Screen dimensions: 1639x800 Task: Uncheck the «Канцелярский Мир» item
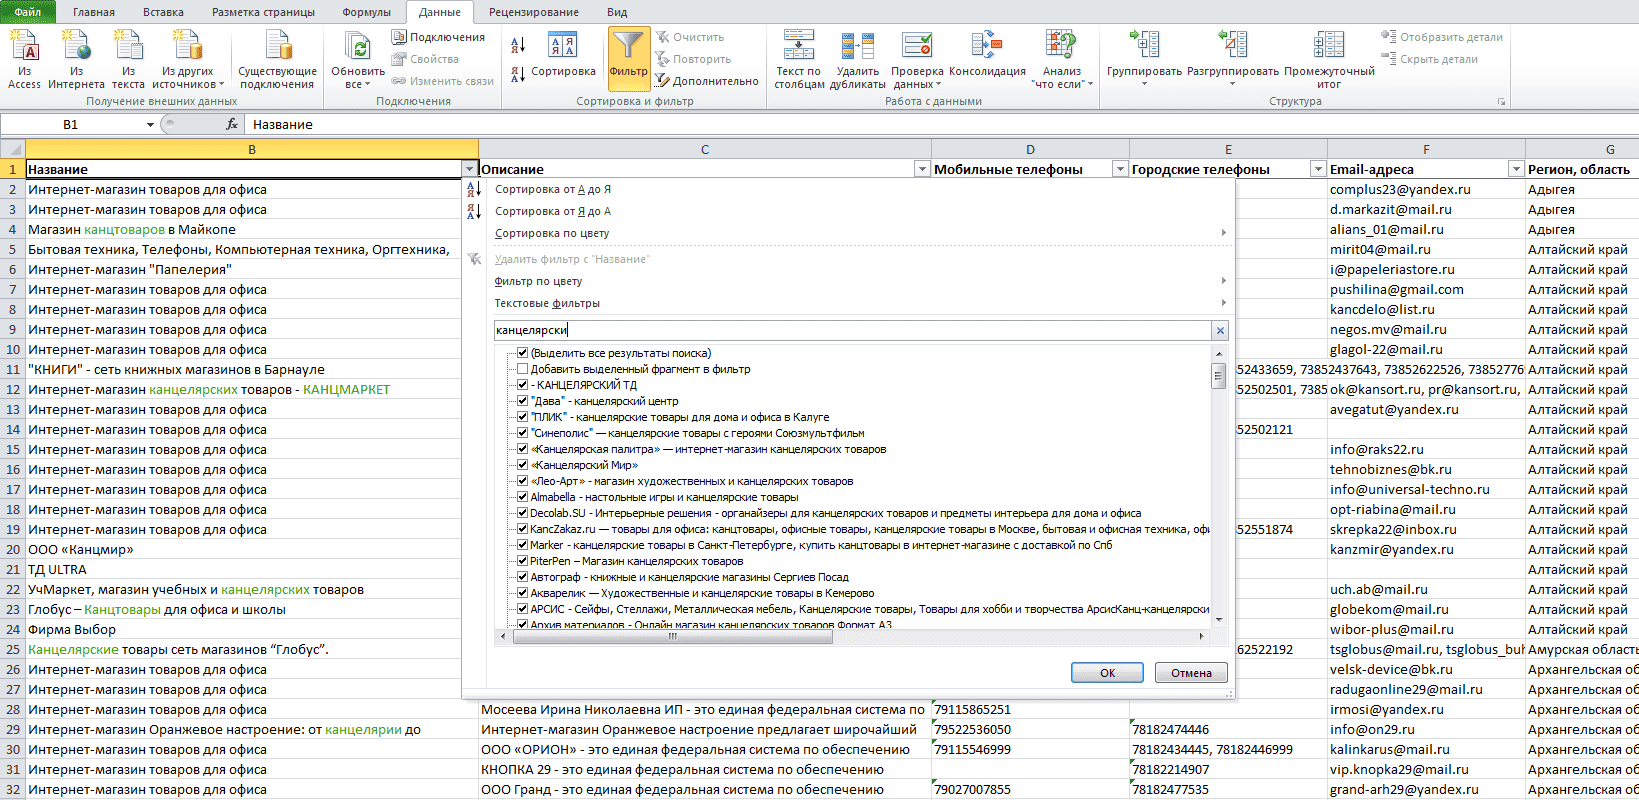click(522, 465)
